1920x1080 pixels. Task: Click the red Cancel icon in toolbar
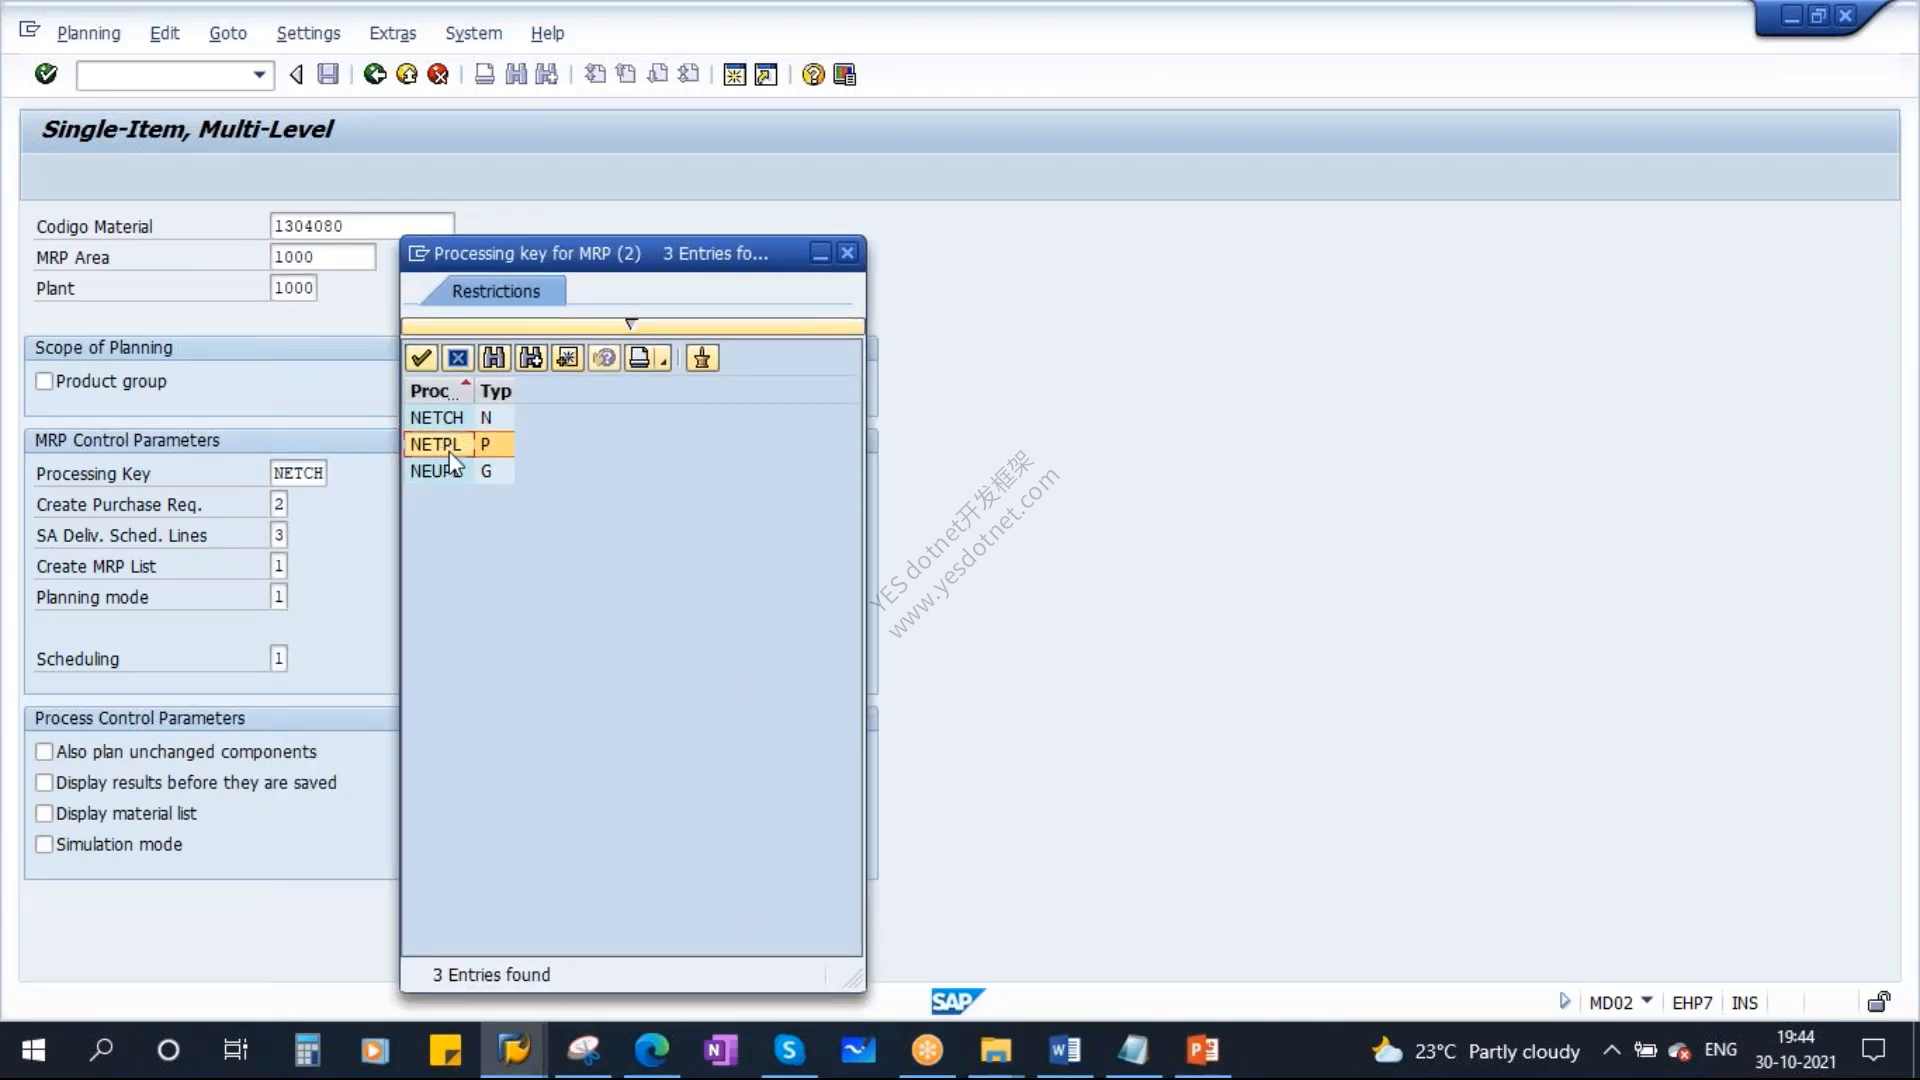438,74
